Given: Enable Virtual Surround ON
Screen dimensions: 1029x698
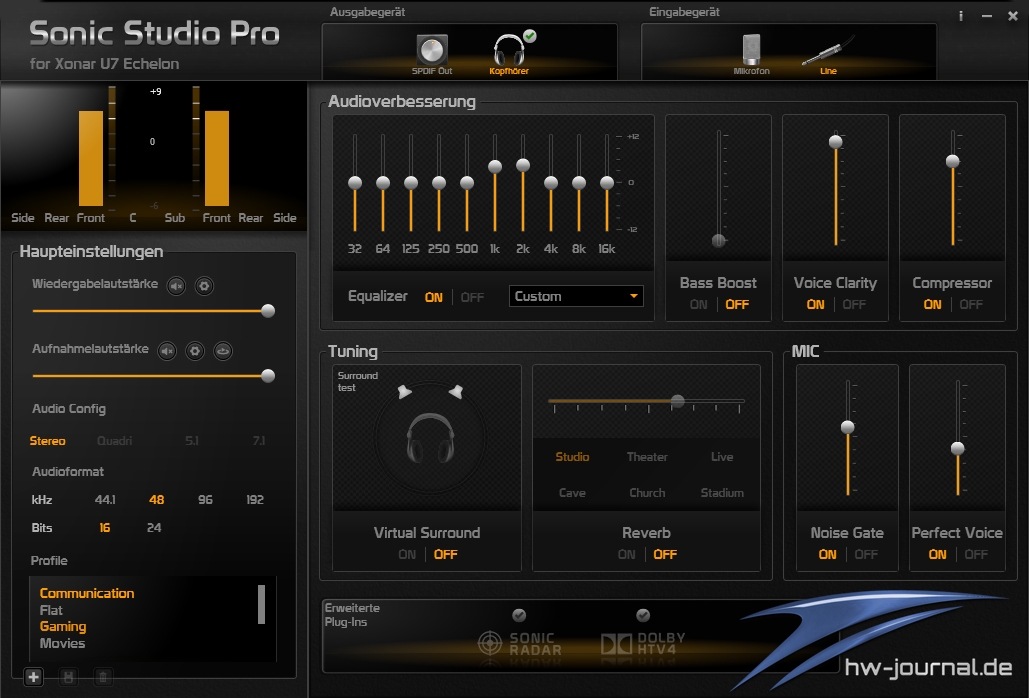Looking at the screenshot, I should (407, 555).
